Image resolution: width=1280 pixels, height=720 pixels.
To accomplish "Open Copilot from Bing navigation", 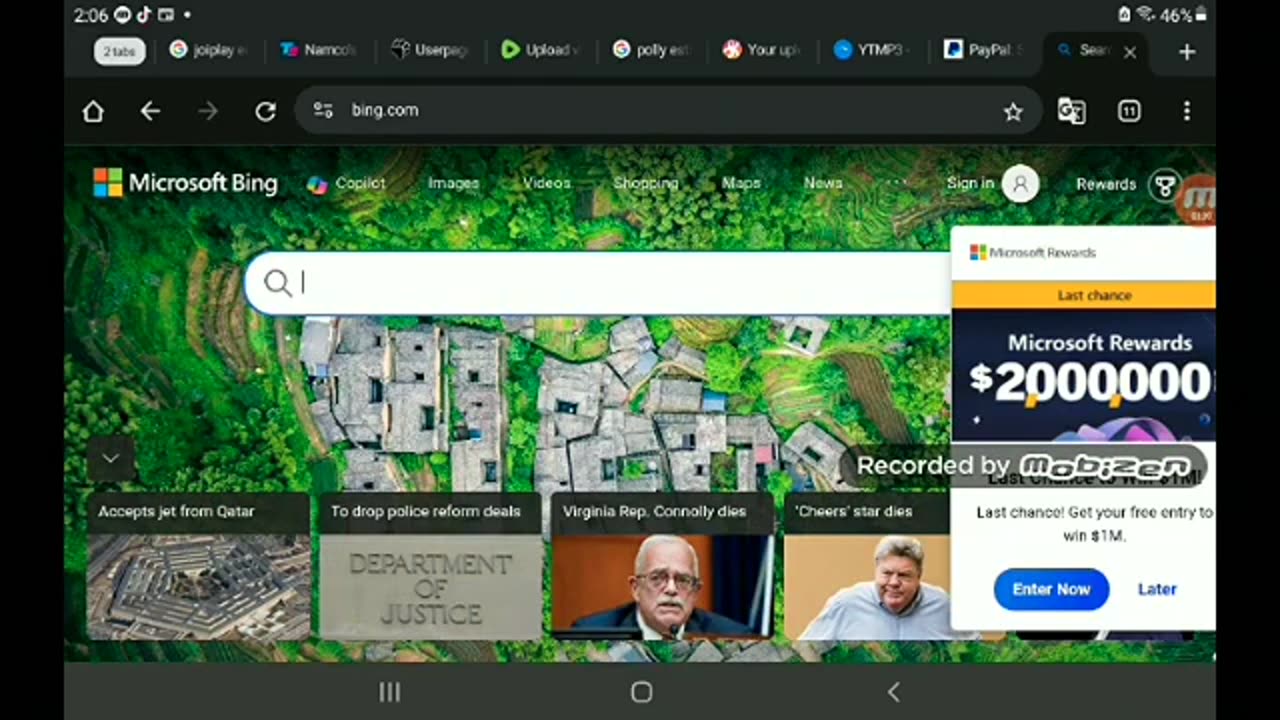I will [346, 183].
